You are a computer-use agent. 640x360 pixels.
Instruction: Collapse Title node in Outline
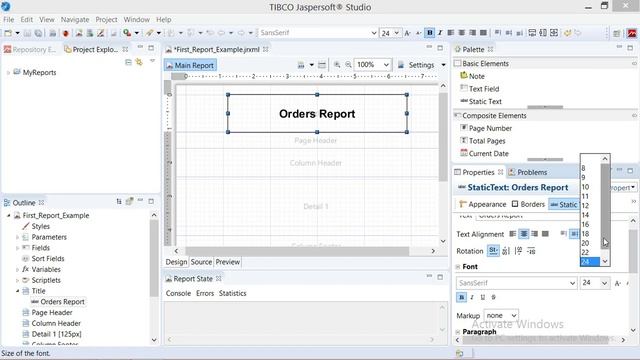pos(18,291)
